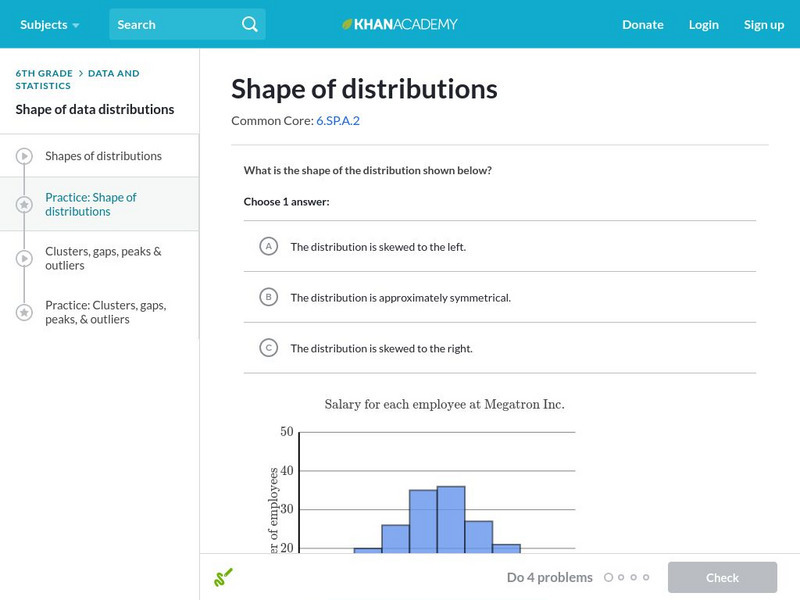Screen dimensions: 800x600
Task: Click the Khan Academy leaf logo
Action: [x=346, y=24]
